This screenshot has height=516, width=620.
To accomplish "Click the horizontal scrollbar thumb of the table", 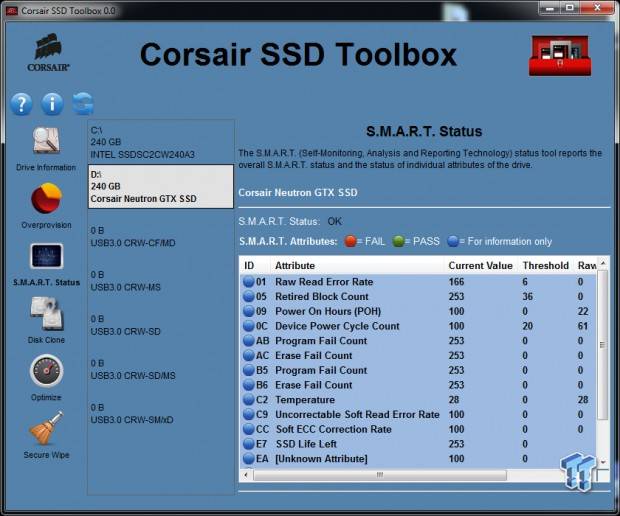I will point(380,474).
